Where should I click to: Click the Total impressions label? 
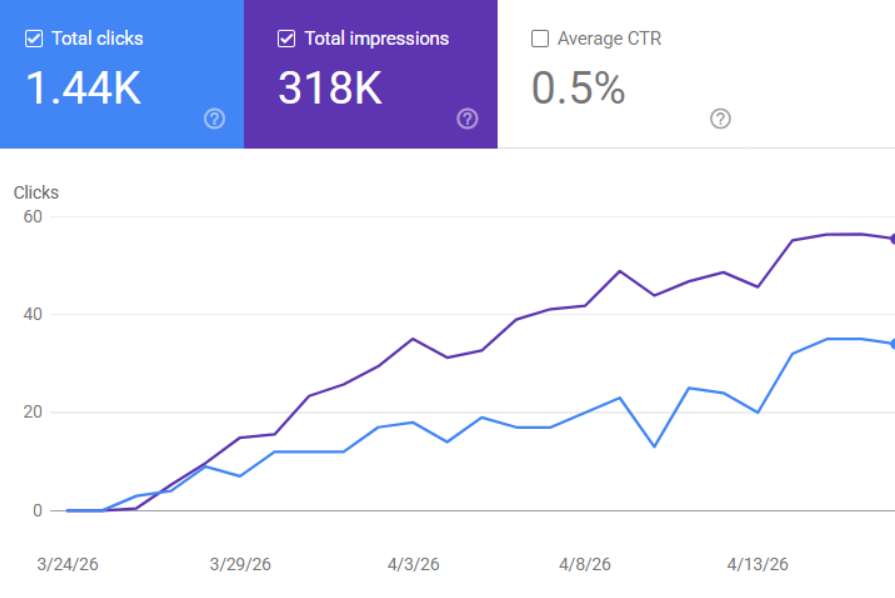[x=377, y=38]
